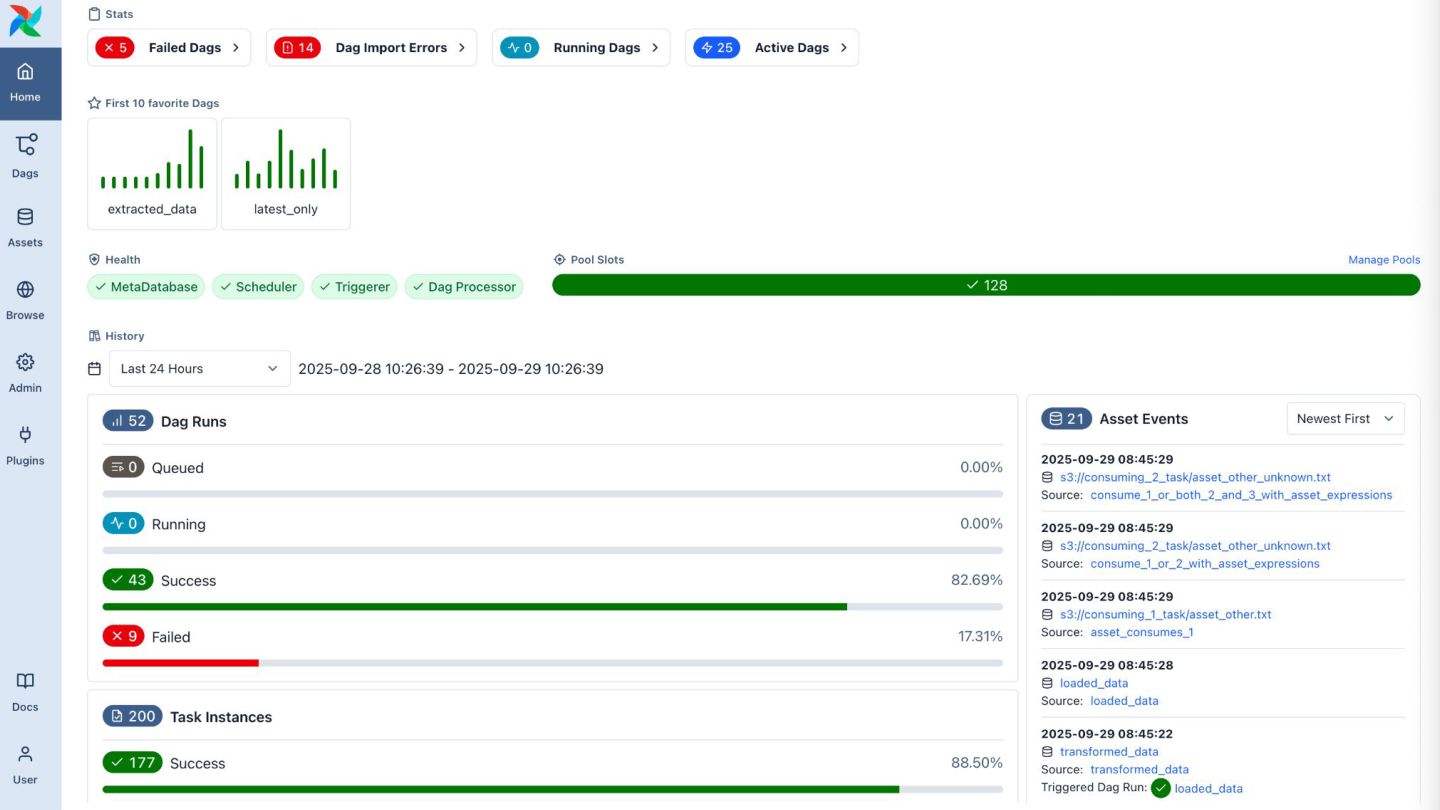The image size is (1440, 810).
Task: Open the extracted_data favorite Dag chart
Action: (152, 173)
